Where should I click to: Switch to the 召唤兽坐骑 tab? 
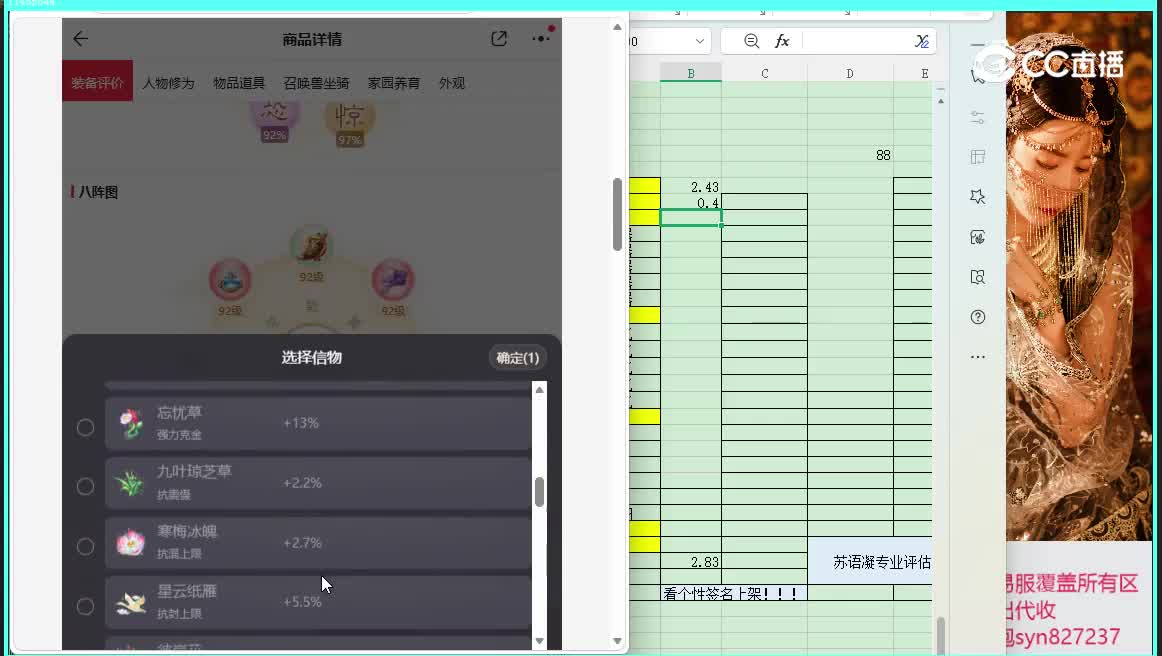[x=316, y=83]
